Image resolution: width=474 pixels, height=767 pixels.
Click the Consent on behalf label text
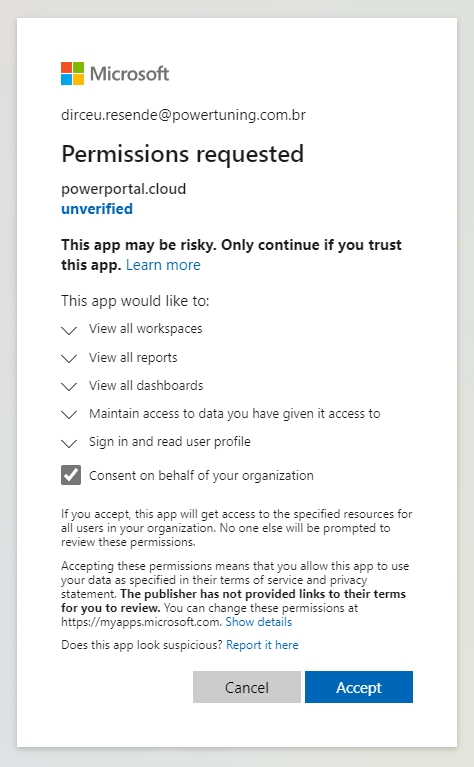pos(201,475)
